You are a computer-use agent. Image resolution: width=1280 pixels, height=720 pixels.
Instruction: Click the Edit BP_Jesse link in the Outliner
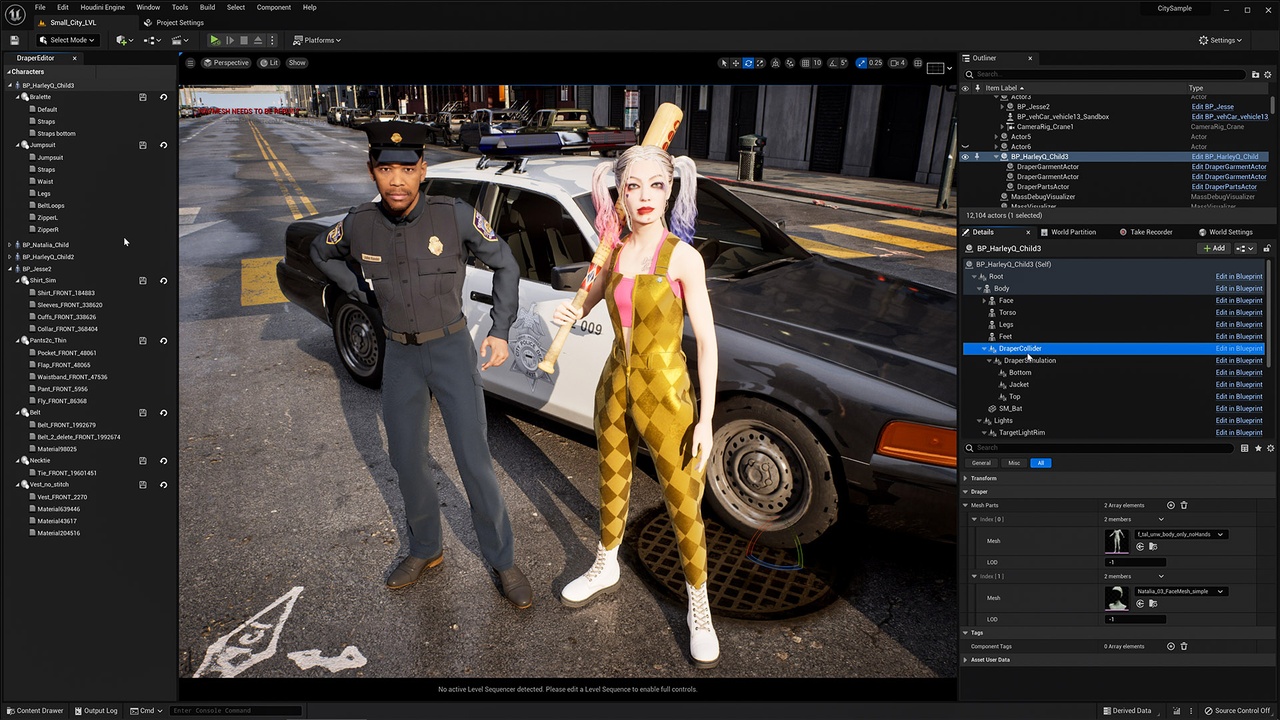(x=1212, y=107)
